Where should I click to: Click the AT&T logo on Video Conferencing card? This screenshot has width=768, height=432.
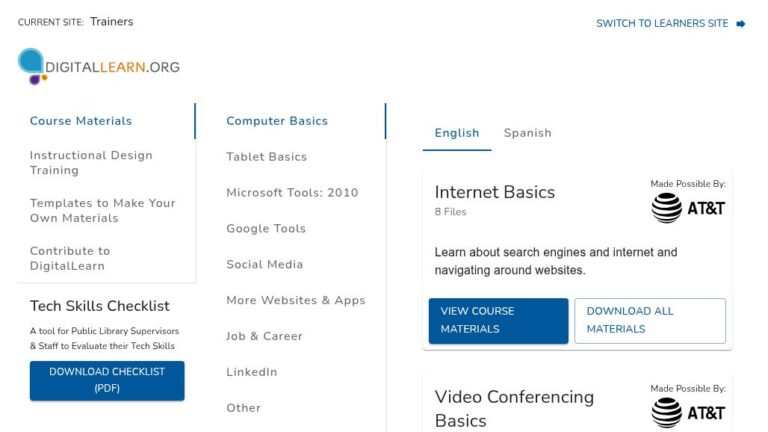click(x=688, y=413)
